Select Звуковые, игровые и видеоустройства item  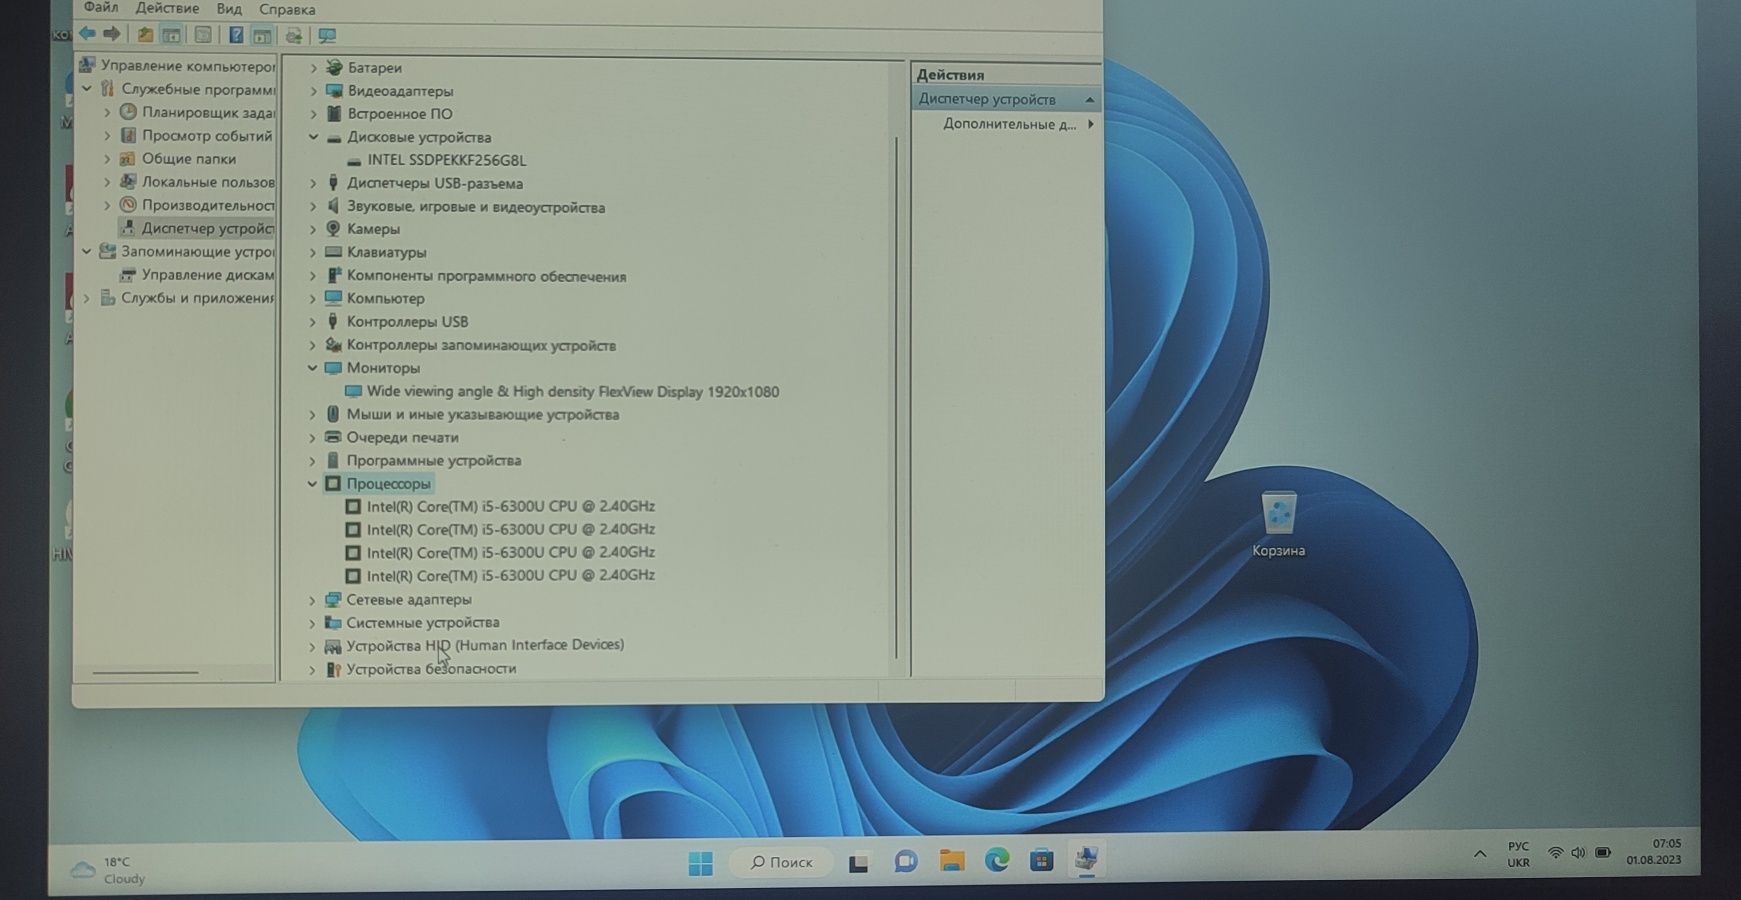click(475, 208)
